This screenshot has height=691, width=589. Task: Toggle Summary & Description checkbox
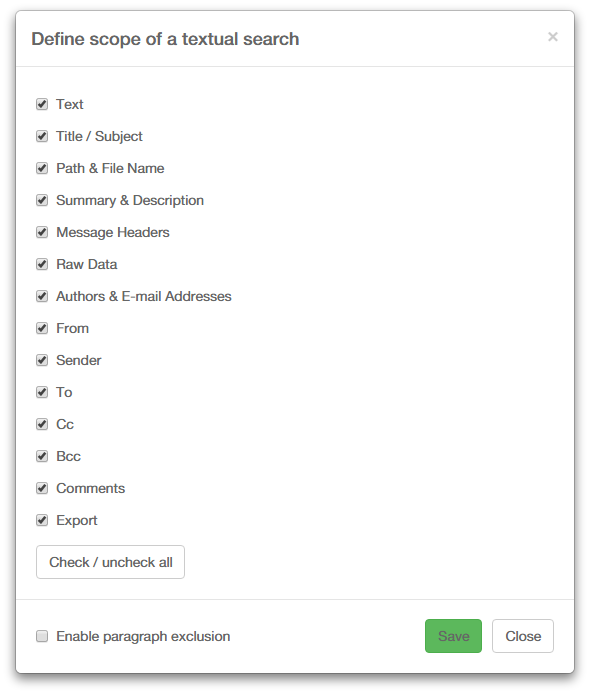tap(42, 201)
